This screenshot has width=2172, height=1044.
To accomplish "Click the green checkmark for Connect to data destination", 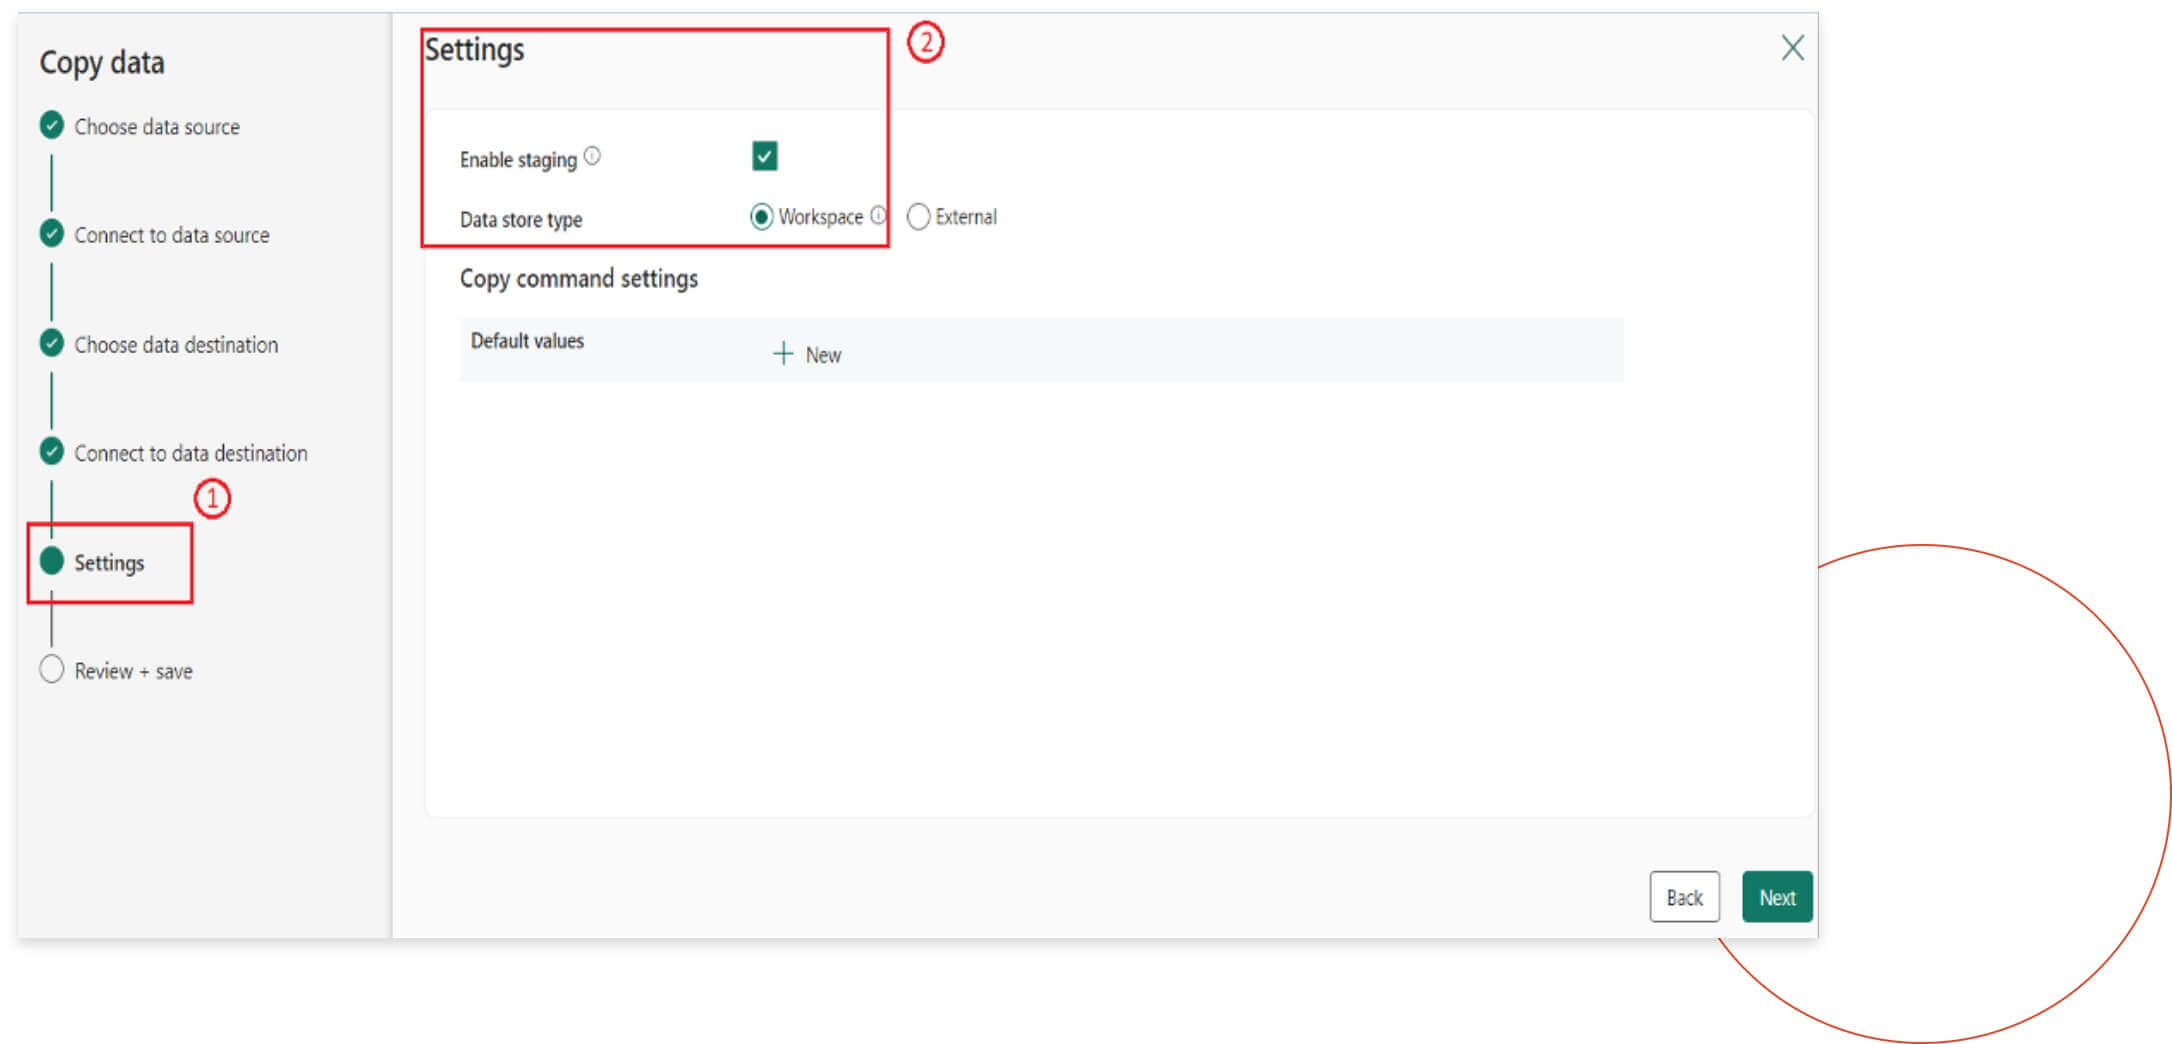I will (x=52, y=451).
